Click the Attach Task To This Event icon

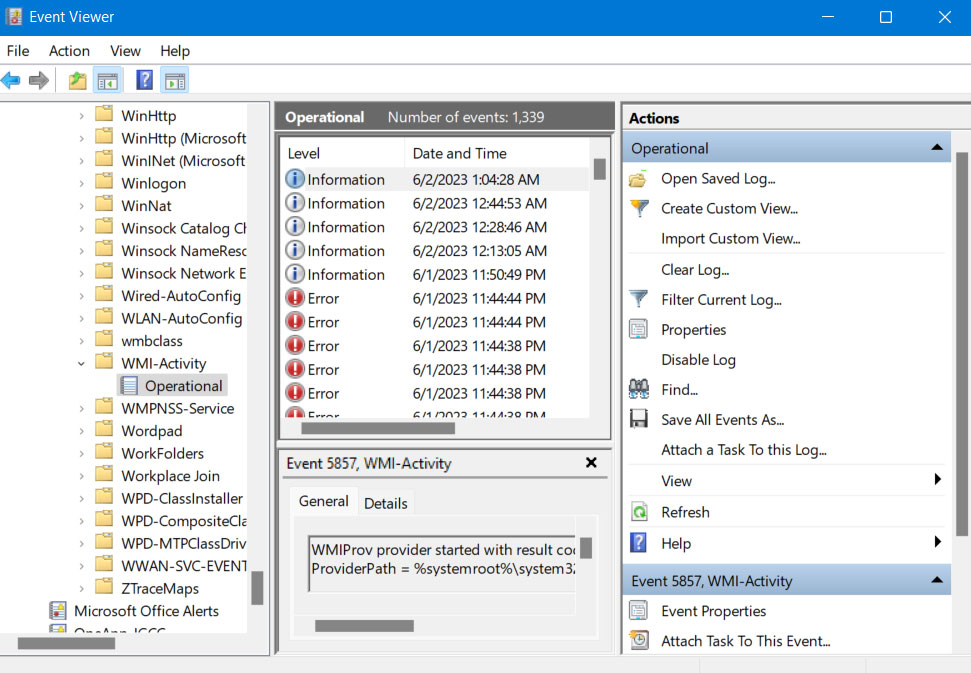point(639,640)
